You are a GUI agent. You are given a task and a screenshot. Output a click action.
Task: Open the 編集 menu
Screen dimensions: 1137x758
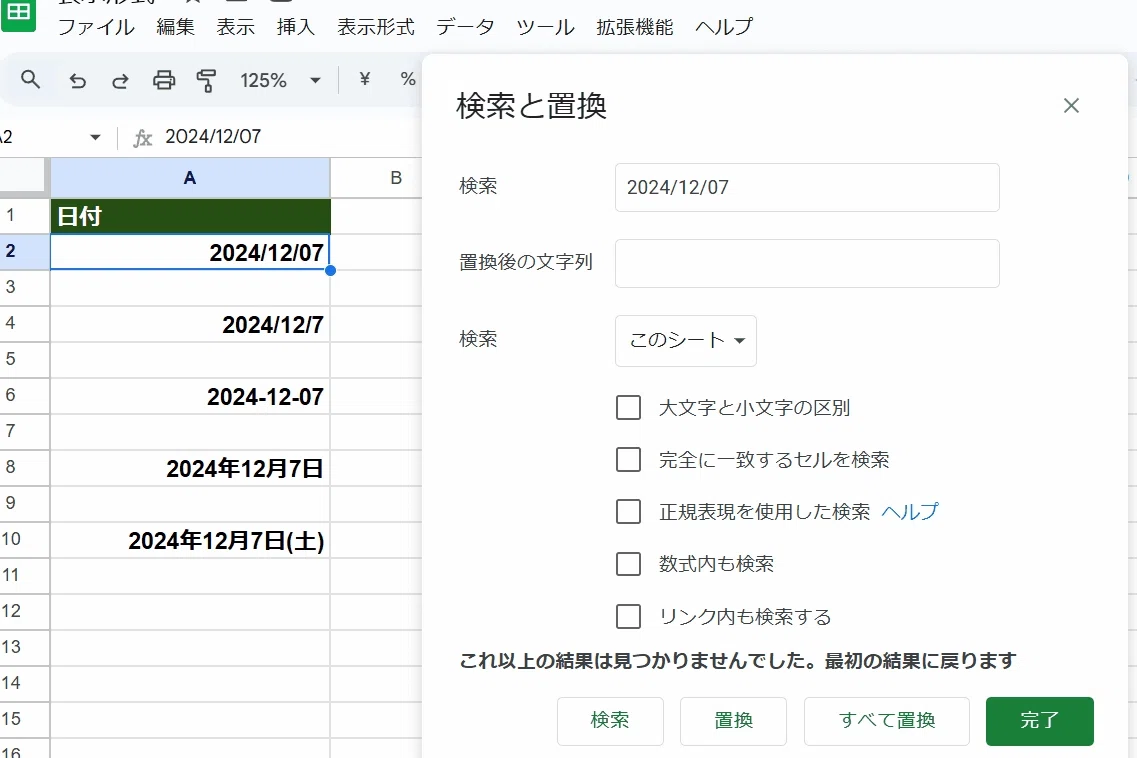tap(175, 27)
